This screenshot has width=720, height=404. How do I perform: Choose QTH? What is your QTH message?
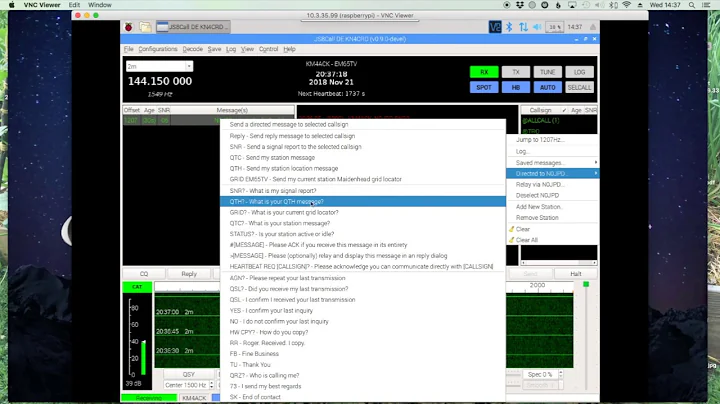[363, 202]
